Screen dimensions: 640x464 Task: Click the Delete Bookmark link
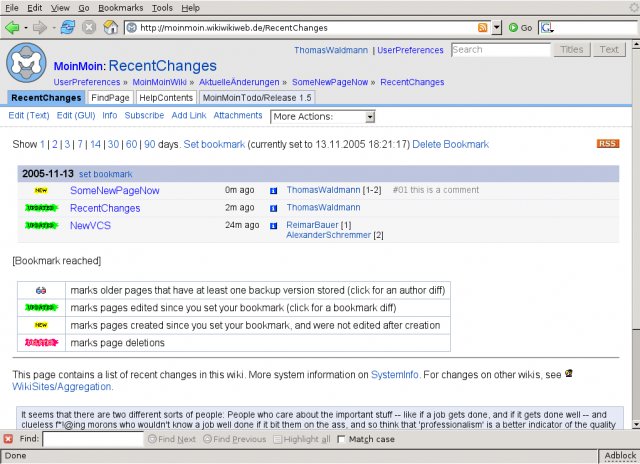[452, 145]
